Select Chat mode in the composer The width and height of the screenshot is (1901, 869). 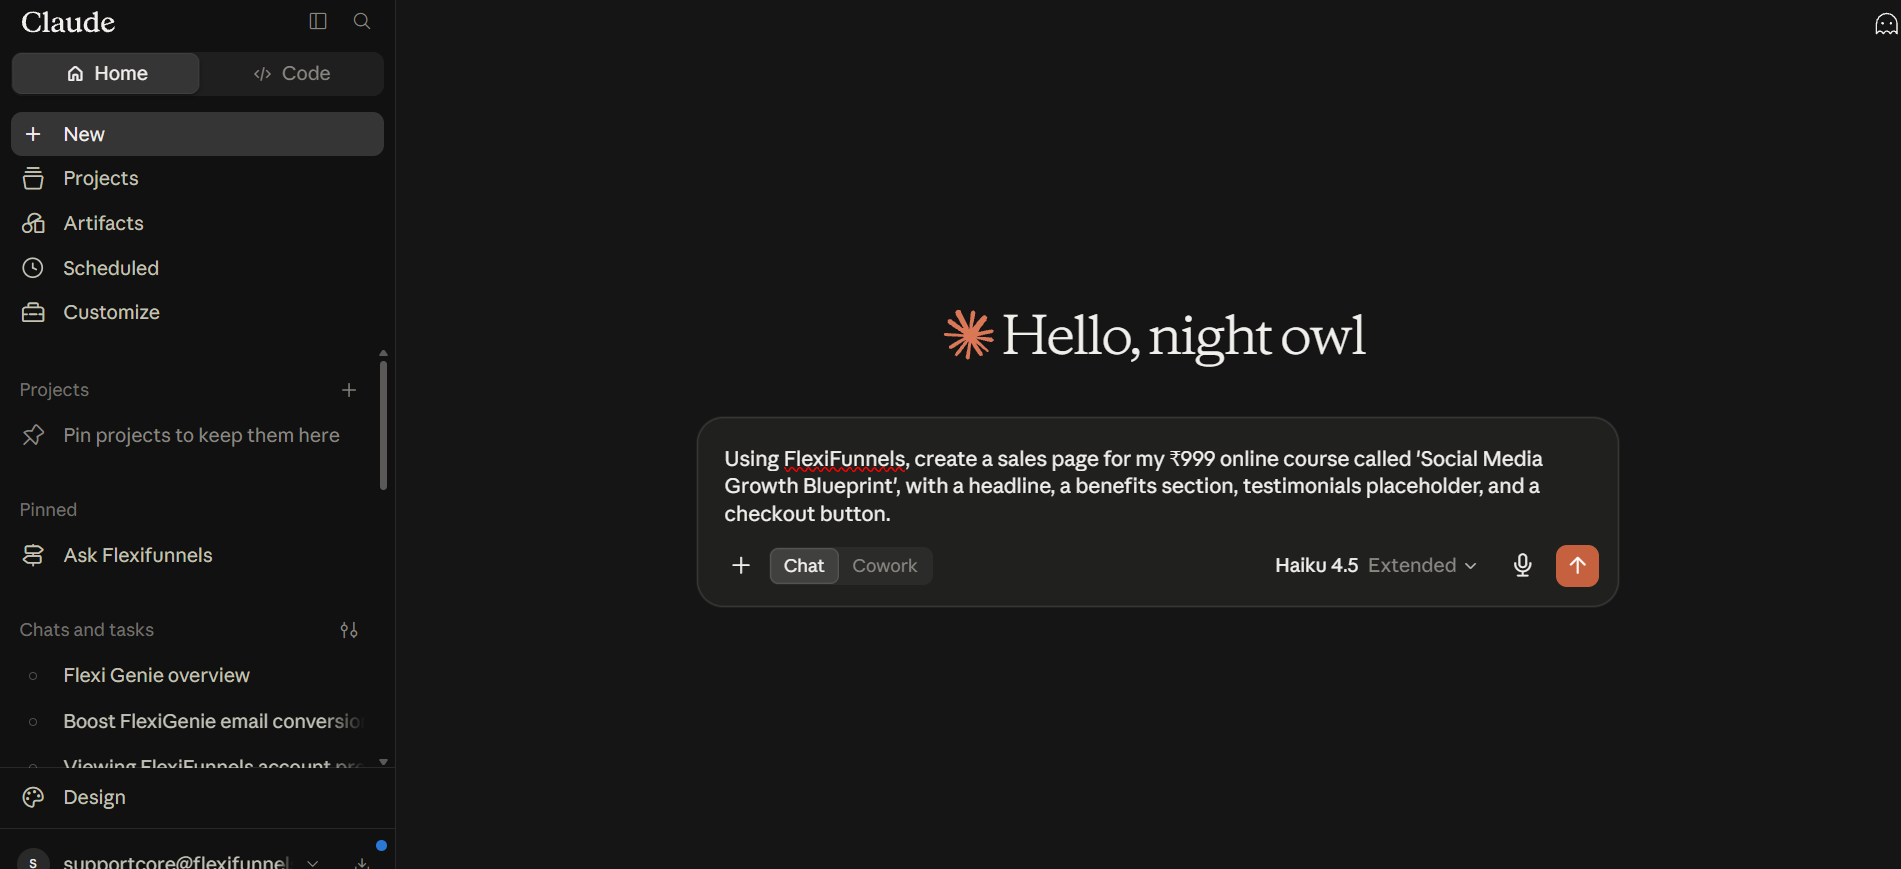point(804,566)
